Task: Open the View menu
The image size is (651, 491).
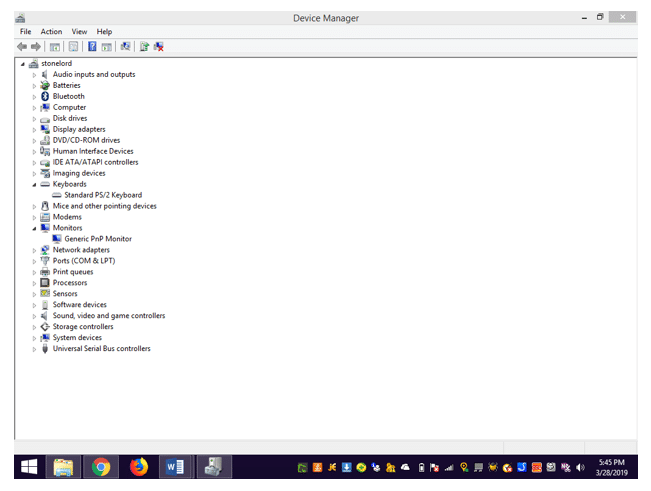Action: coord(79,32)
